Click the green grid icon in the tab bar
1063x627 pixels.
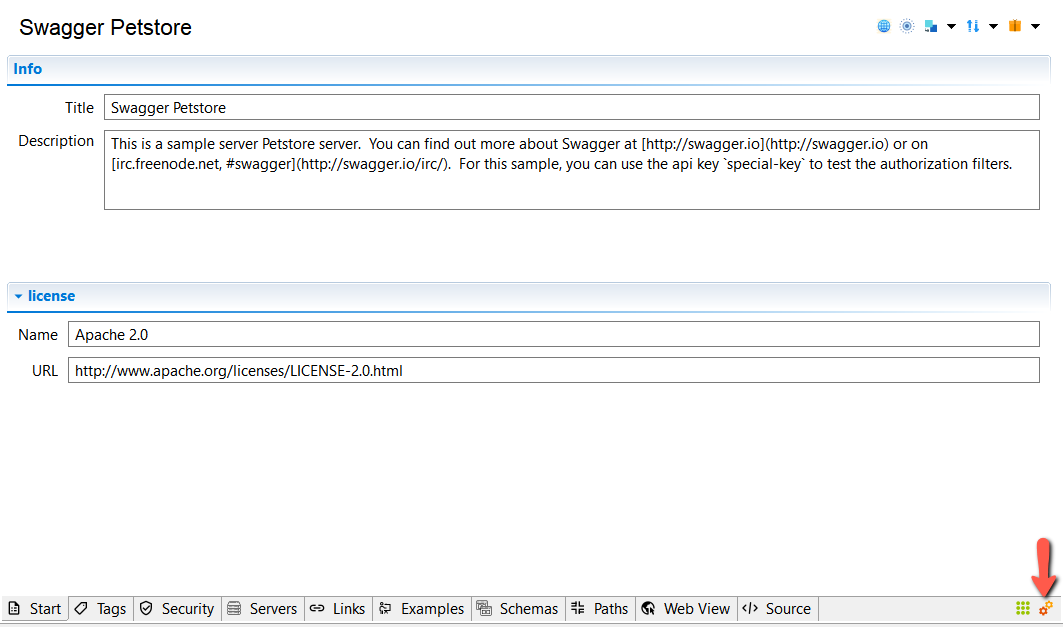point(1023,609)
